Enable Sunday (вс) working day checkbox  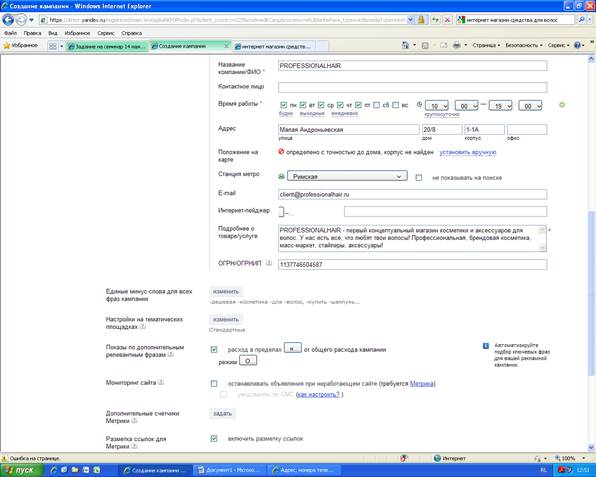[395, 105]
